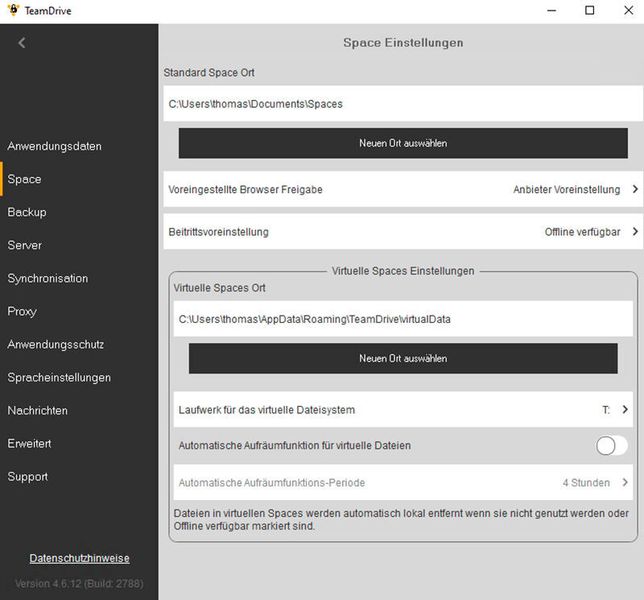Click chevron next to Offline verfügbar
The width and height of the screenshot is (644, 600).
click(x=635, y=232)
